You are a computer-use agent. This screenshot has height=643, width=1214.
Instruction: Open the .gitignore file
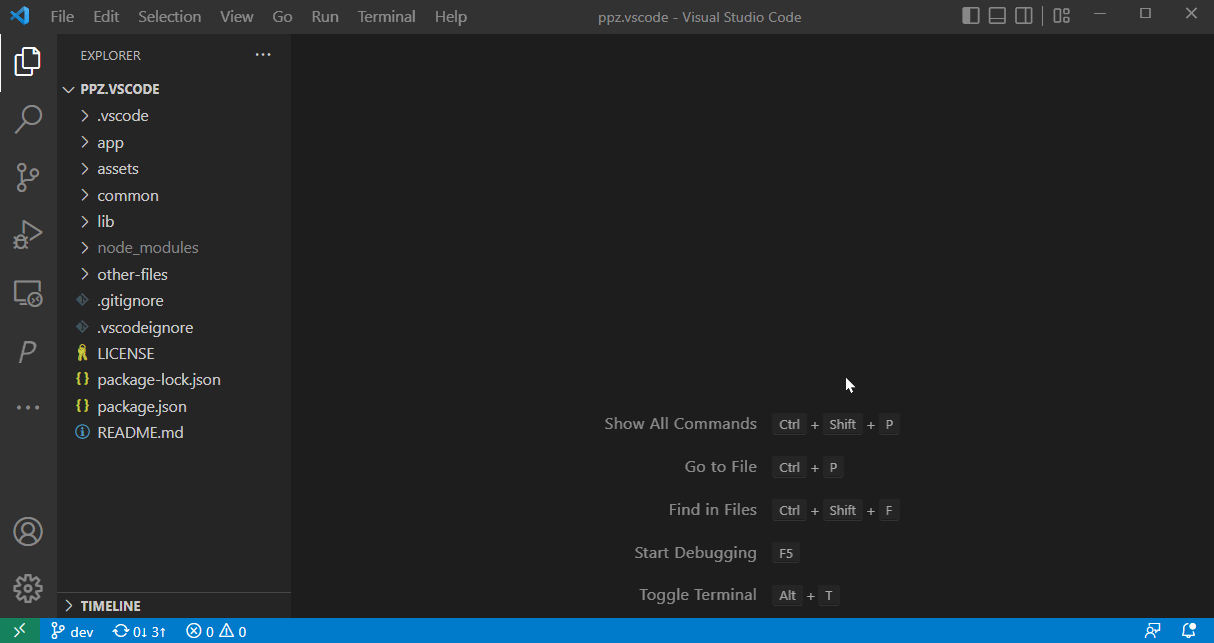coord(174,300)
